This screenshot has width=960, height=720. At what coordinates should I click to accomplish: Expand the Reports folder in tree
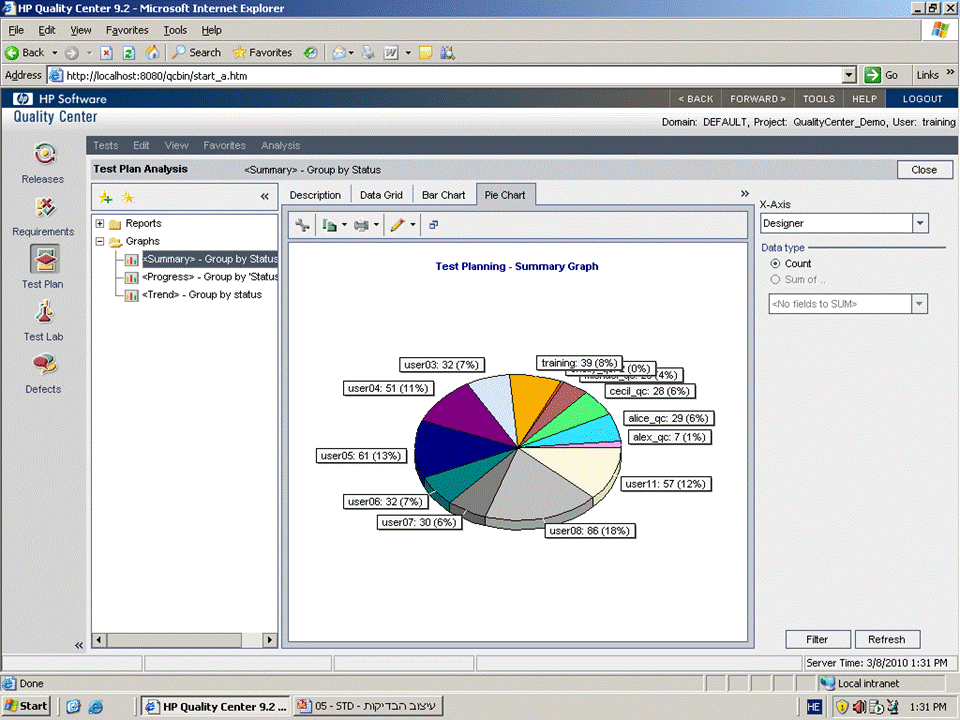(100, 223)
